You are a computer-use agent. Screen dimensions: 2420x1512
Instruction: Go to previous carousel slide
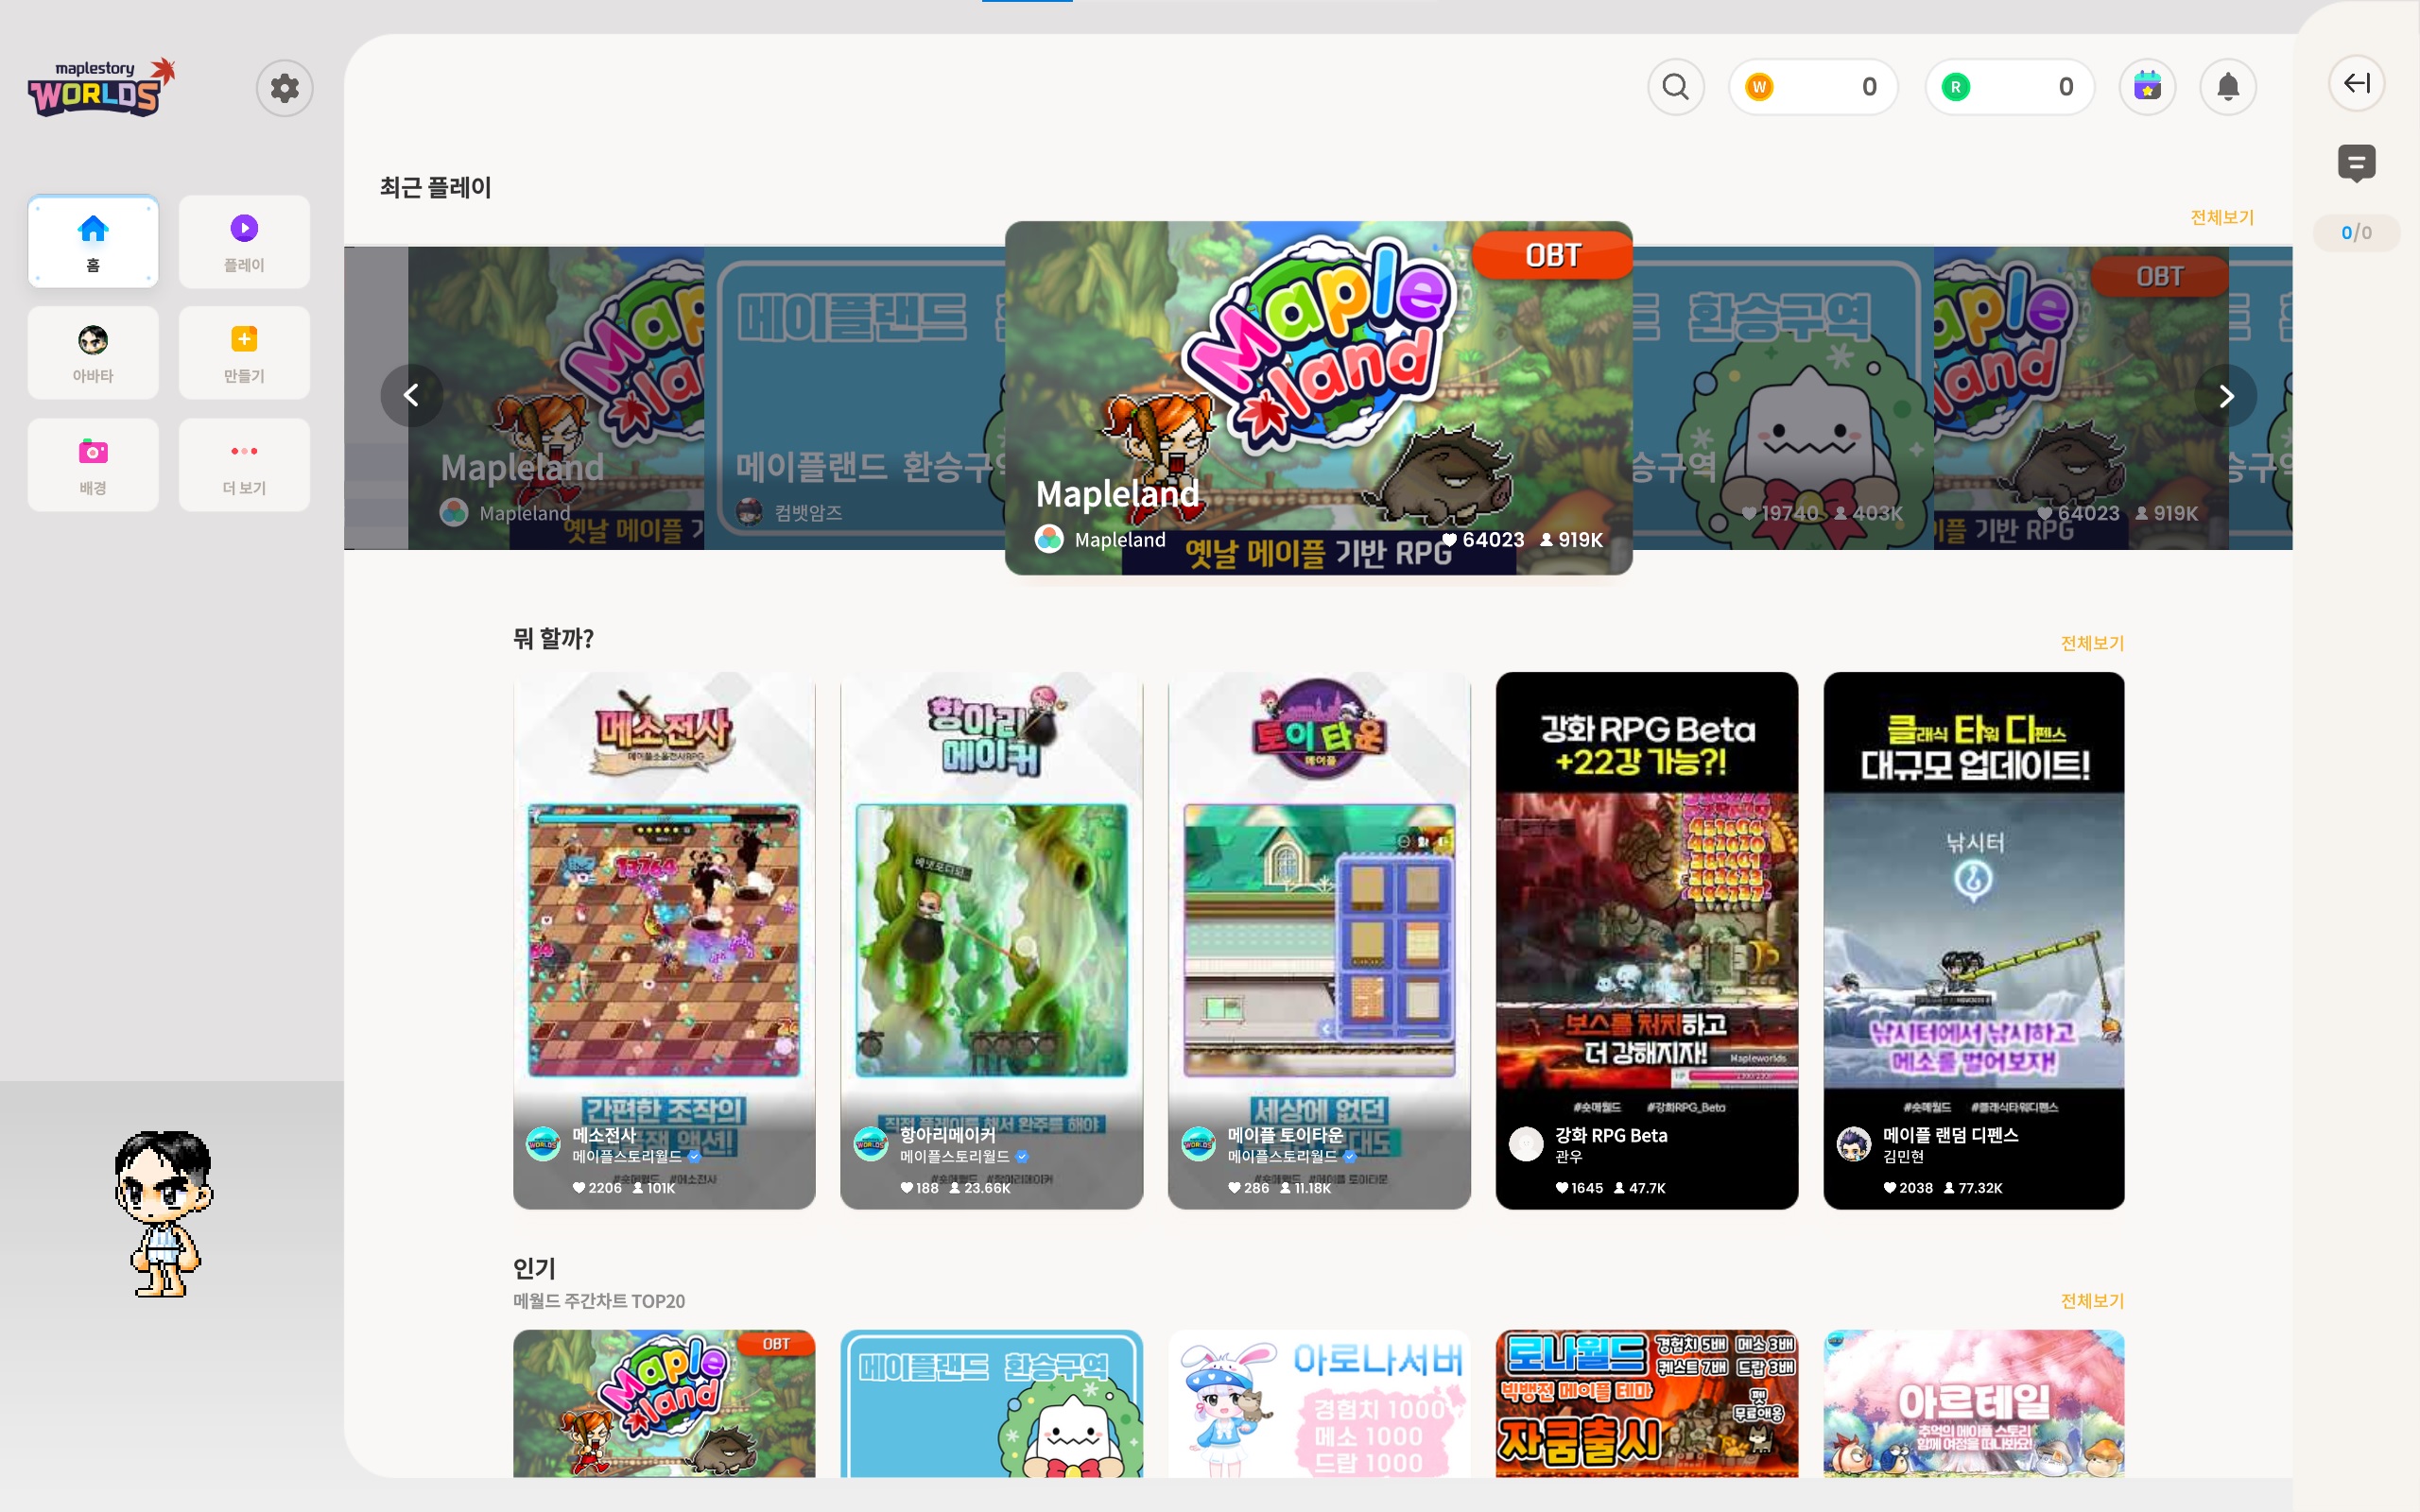[x=411, y=396]
